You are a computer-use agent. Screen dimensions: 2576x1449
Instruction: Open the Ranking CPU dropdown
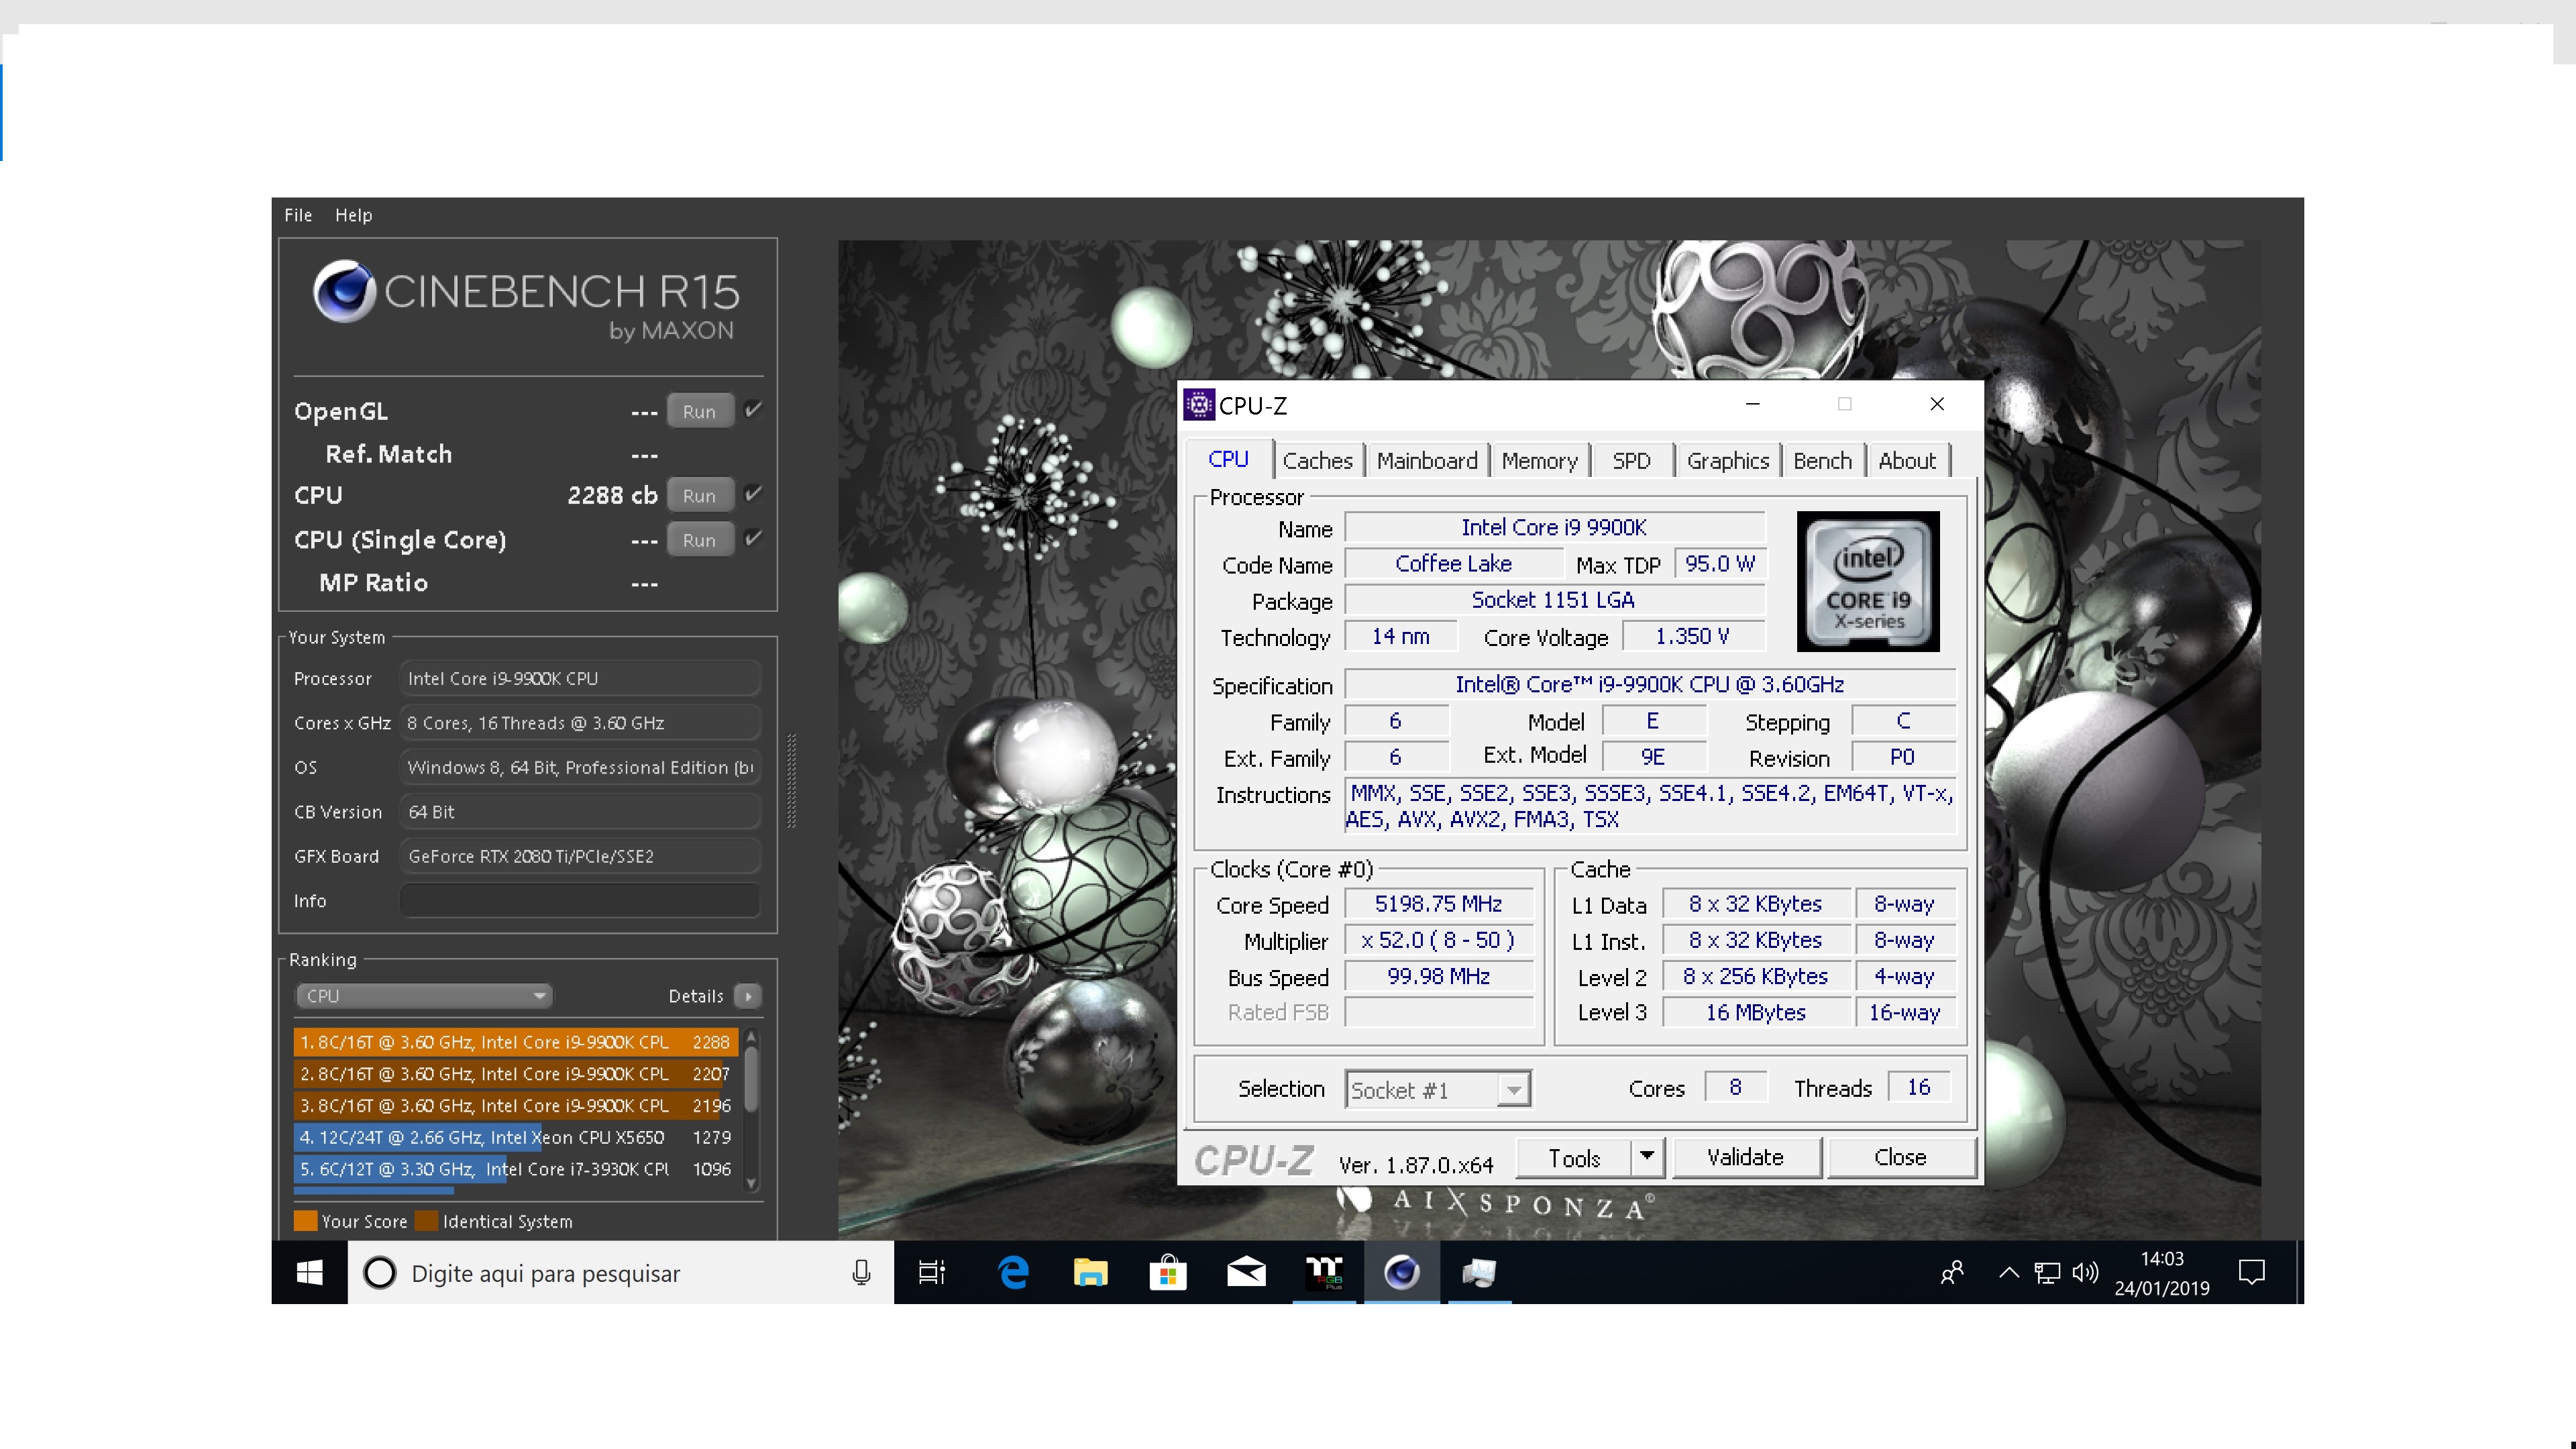[x=424, y=996]
